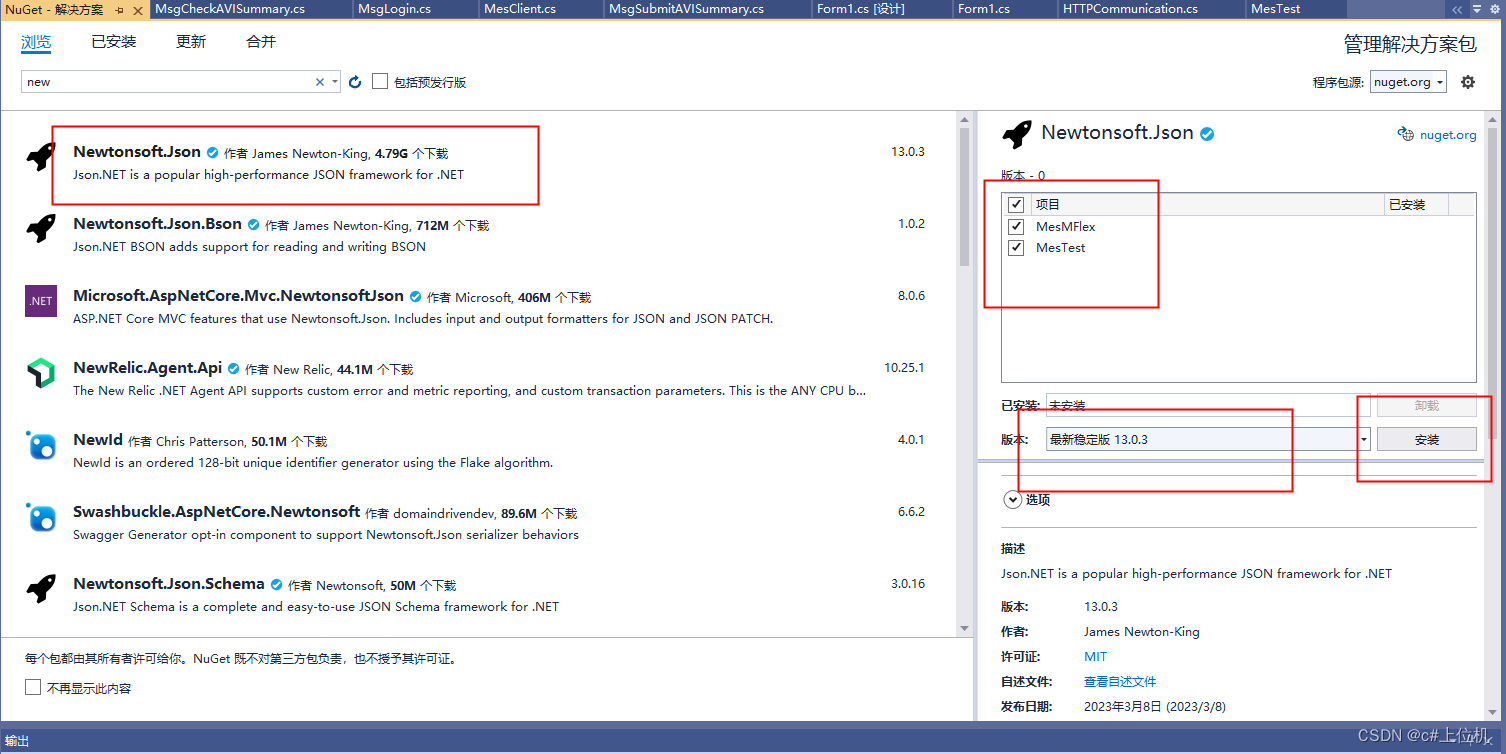Open the 输出 (Output) panel tab
This screenshot has height=754, width=1506.
[17, 741]
